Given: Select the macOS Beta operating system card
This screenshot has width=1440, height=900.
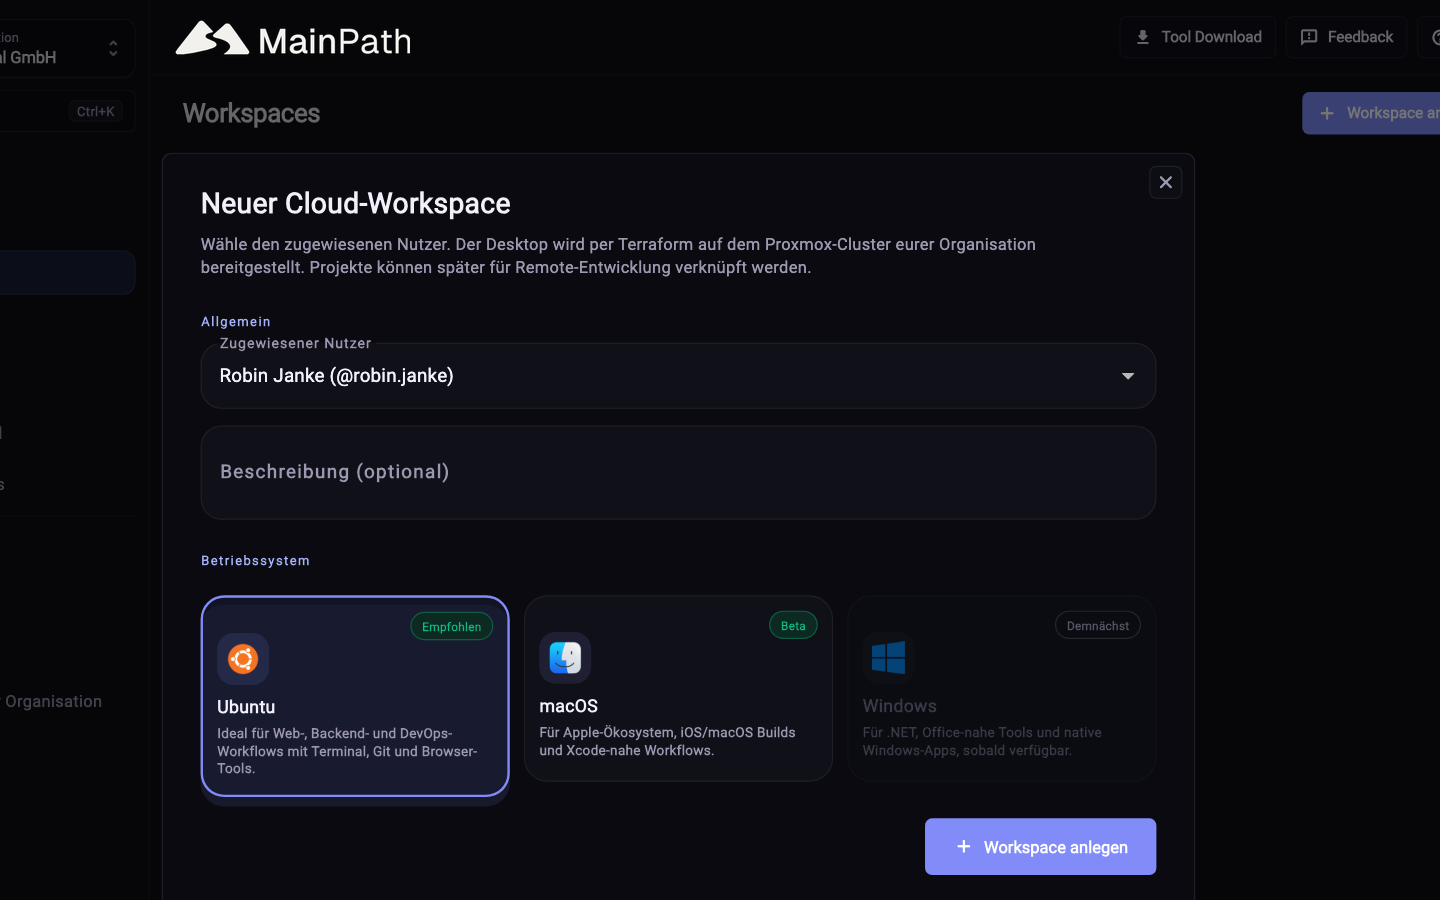Looking at the screenshot, I should click(x=678, y=688).
